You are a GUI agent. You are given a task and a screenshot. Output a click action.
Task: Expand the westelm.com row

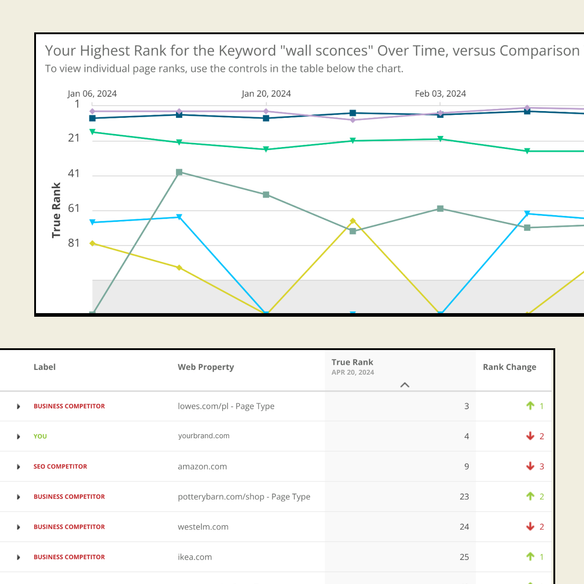click(x=18, y=527)
